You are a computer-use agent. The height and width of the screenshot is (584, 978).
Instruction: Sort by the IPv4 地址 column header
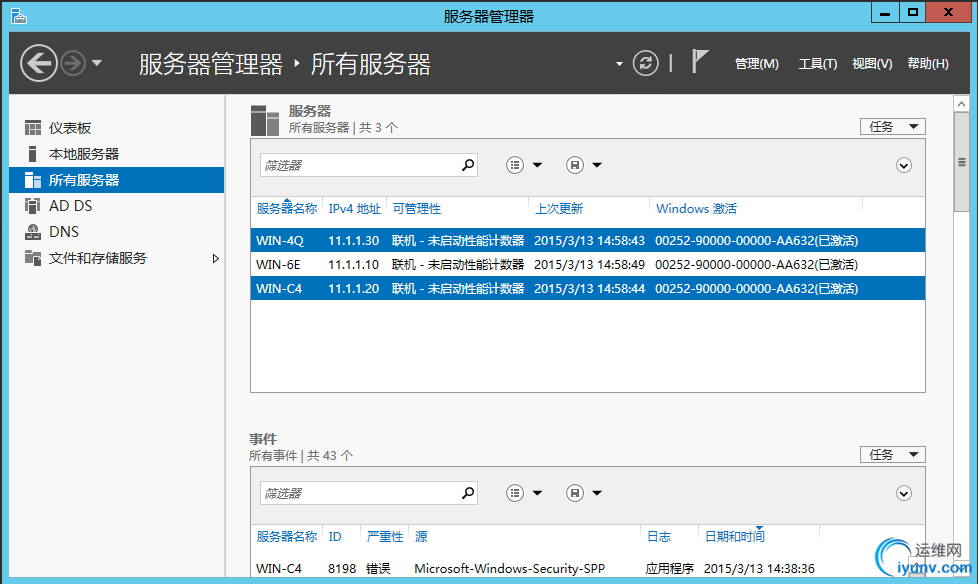(x=354, y=209)
